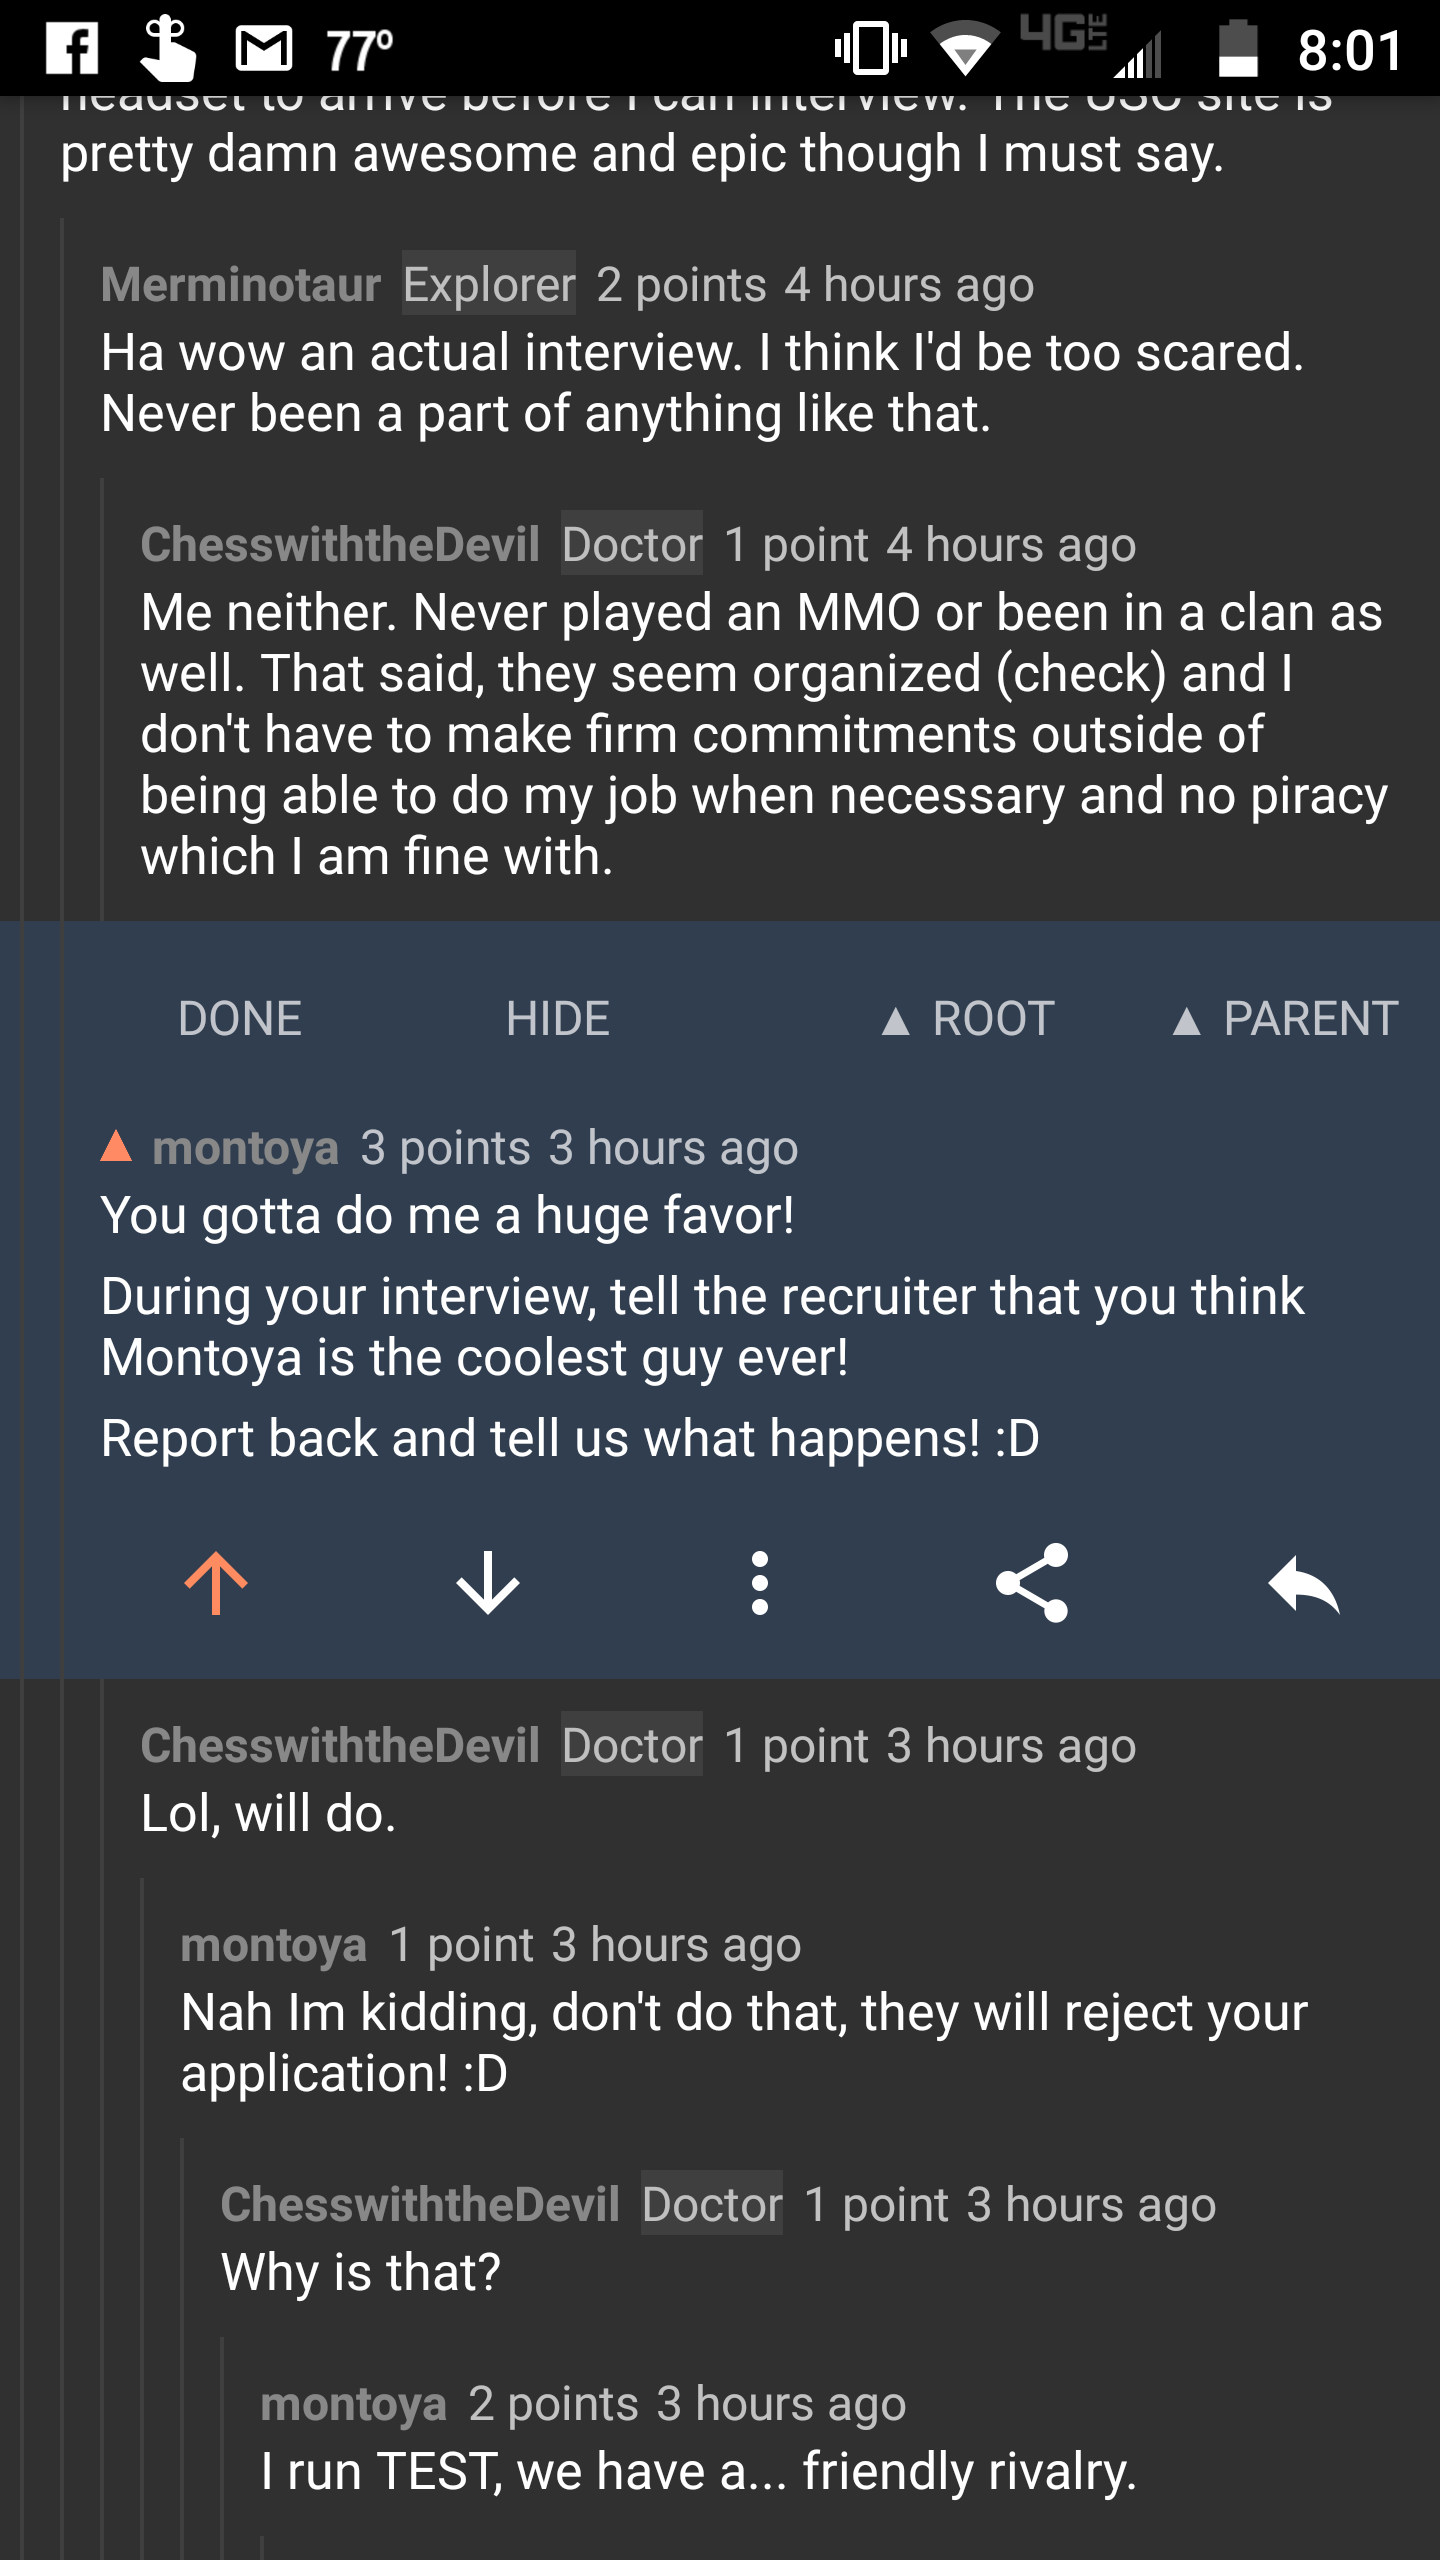
Task: Select HIDE to collapse comment
Action: [x=558, y=1019]
